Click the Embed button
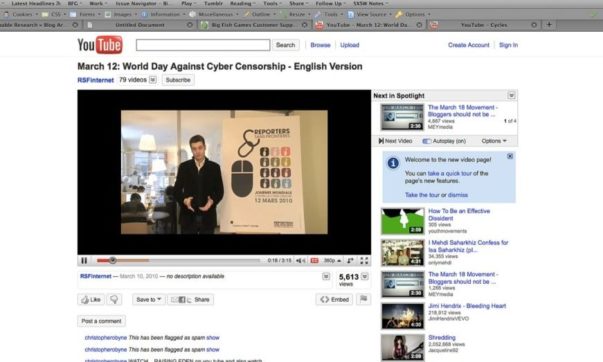603x362 pixels. coord(334,300)
